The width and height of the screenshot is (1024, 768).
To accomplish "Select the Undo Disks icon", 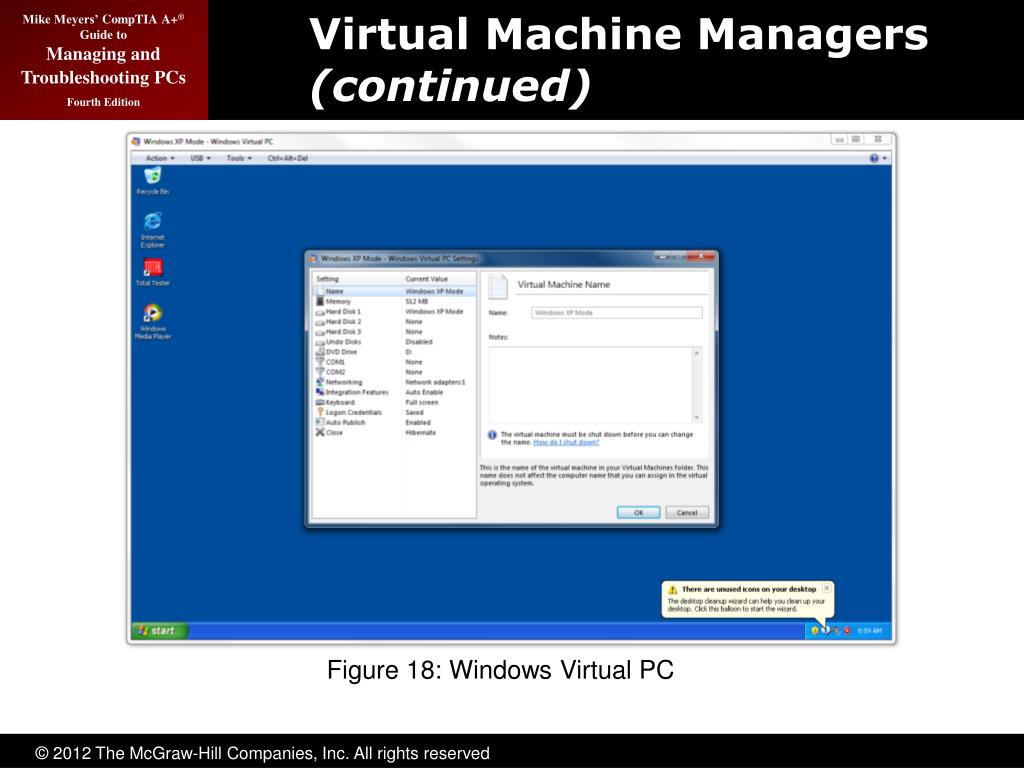I will (x=320, y=342).
